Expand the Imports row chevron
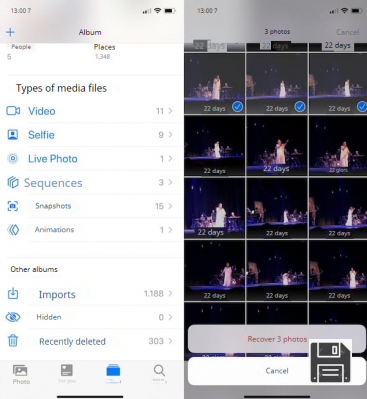The image size is (367, 399). (170, 293)
